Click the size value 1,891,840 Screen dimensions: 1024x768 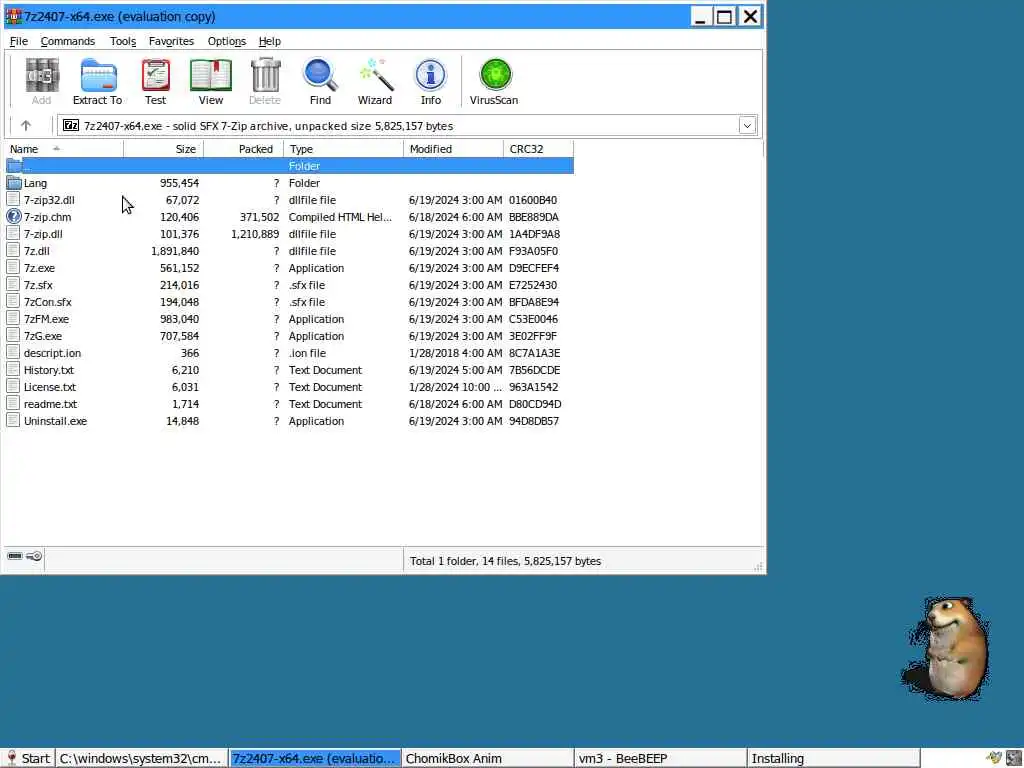(x=175, y=251)
